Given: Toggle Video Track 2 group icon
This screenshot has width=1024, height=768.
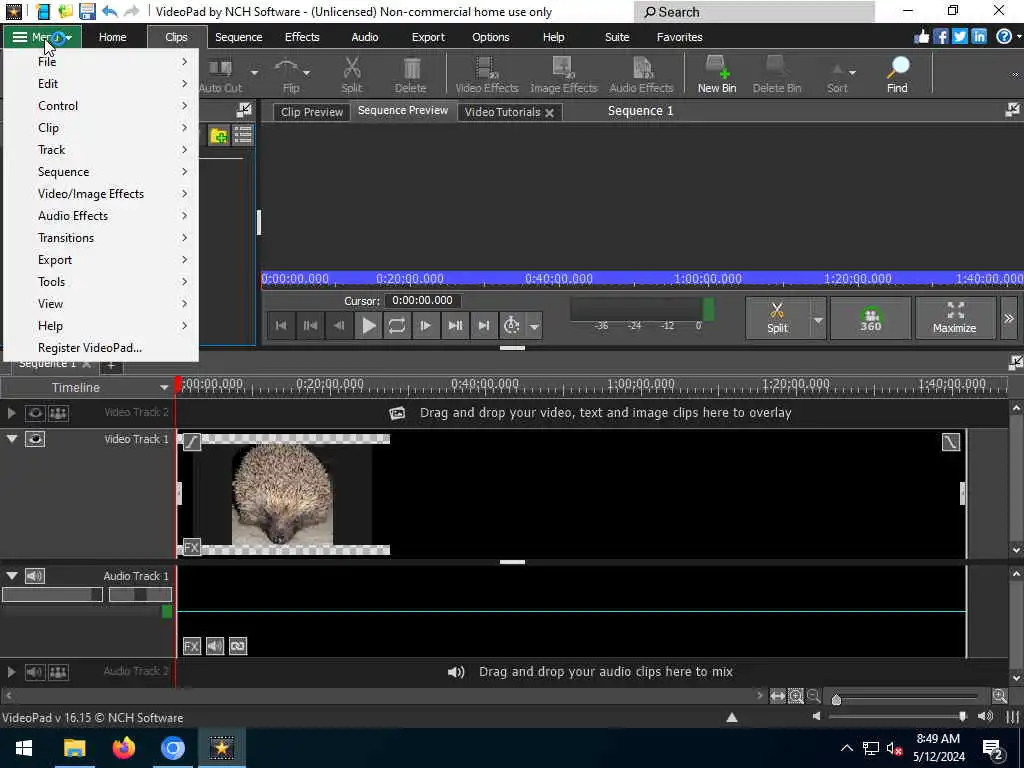Looking at the screenshot, I should [58, 413].
